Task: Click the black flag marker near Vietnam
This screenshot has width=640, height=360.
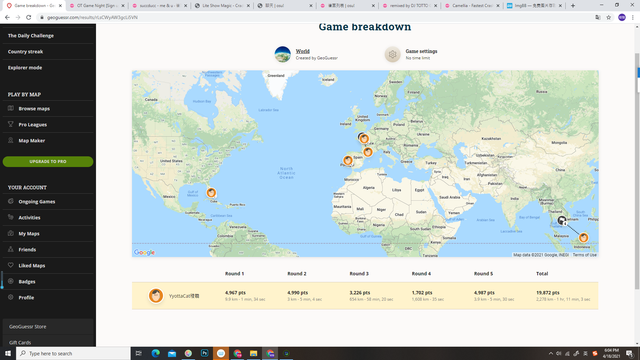Action: pyautogui.click(x=562, y=221)
